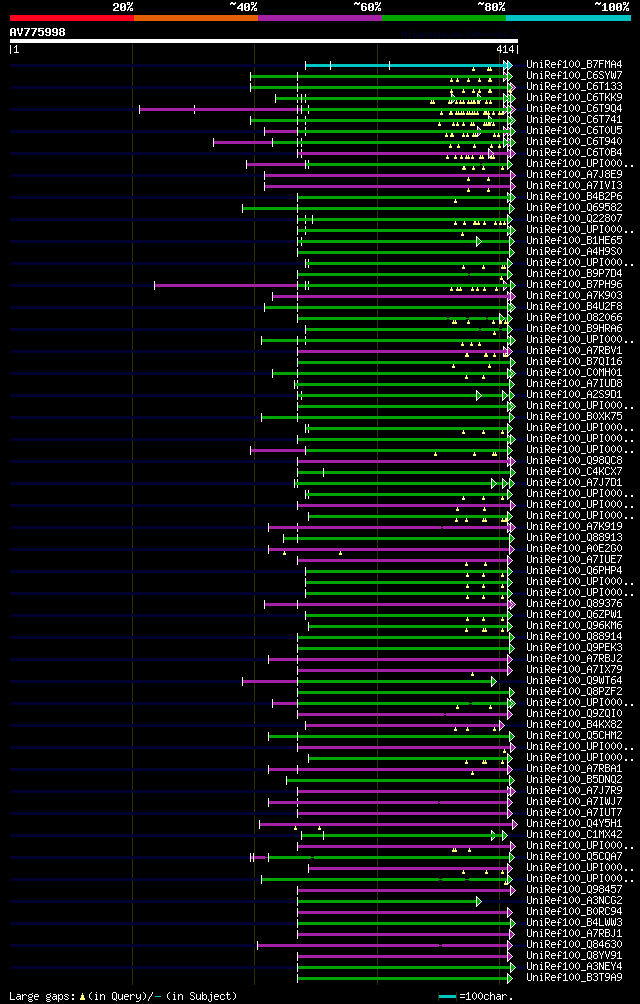Click the purple ~60% identity legend bar
This screenshot has width=640, height=1004.
click(x=320, y=18)
